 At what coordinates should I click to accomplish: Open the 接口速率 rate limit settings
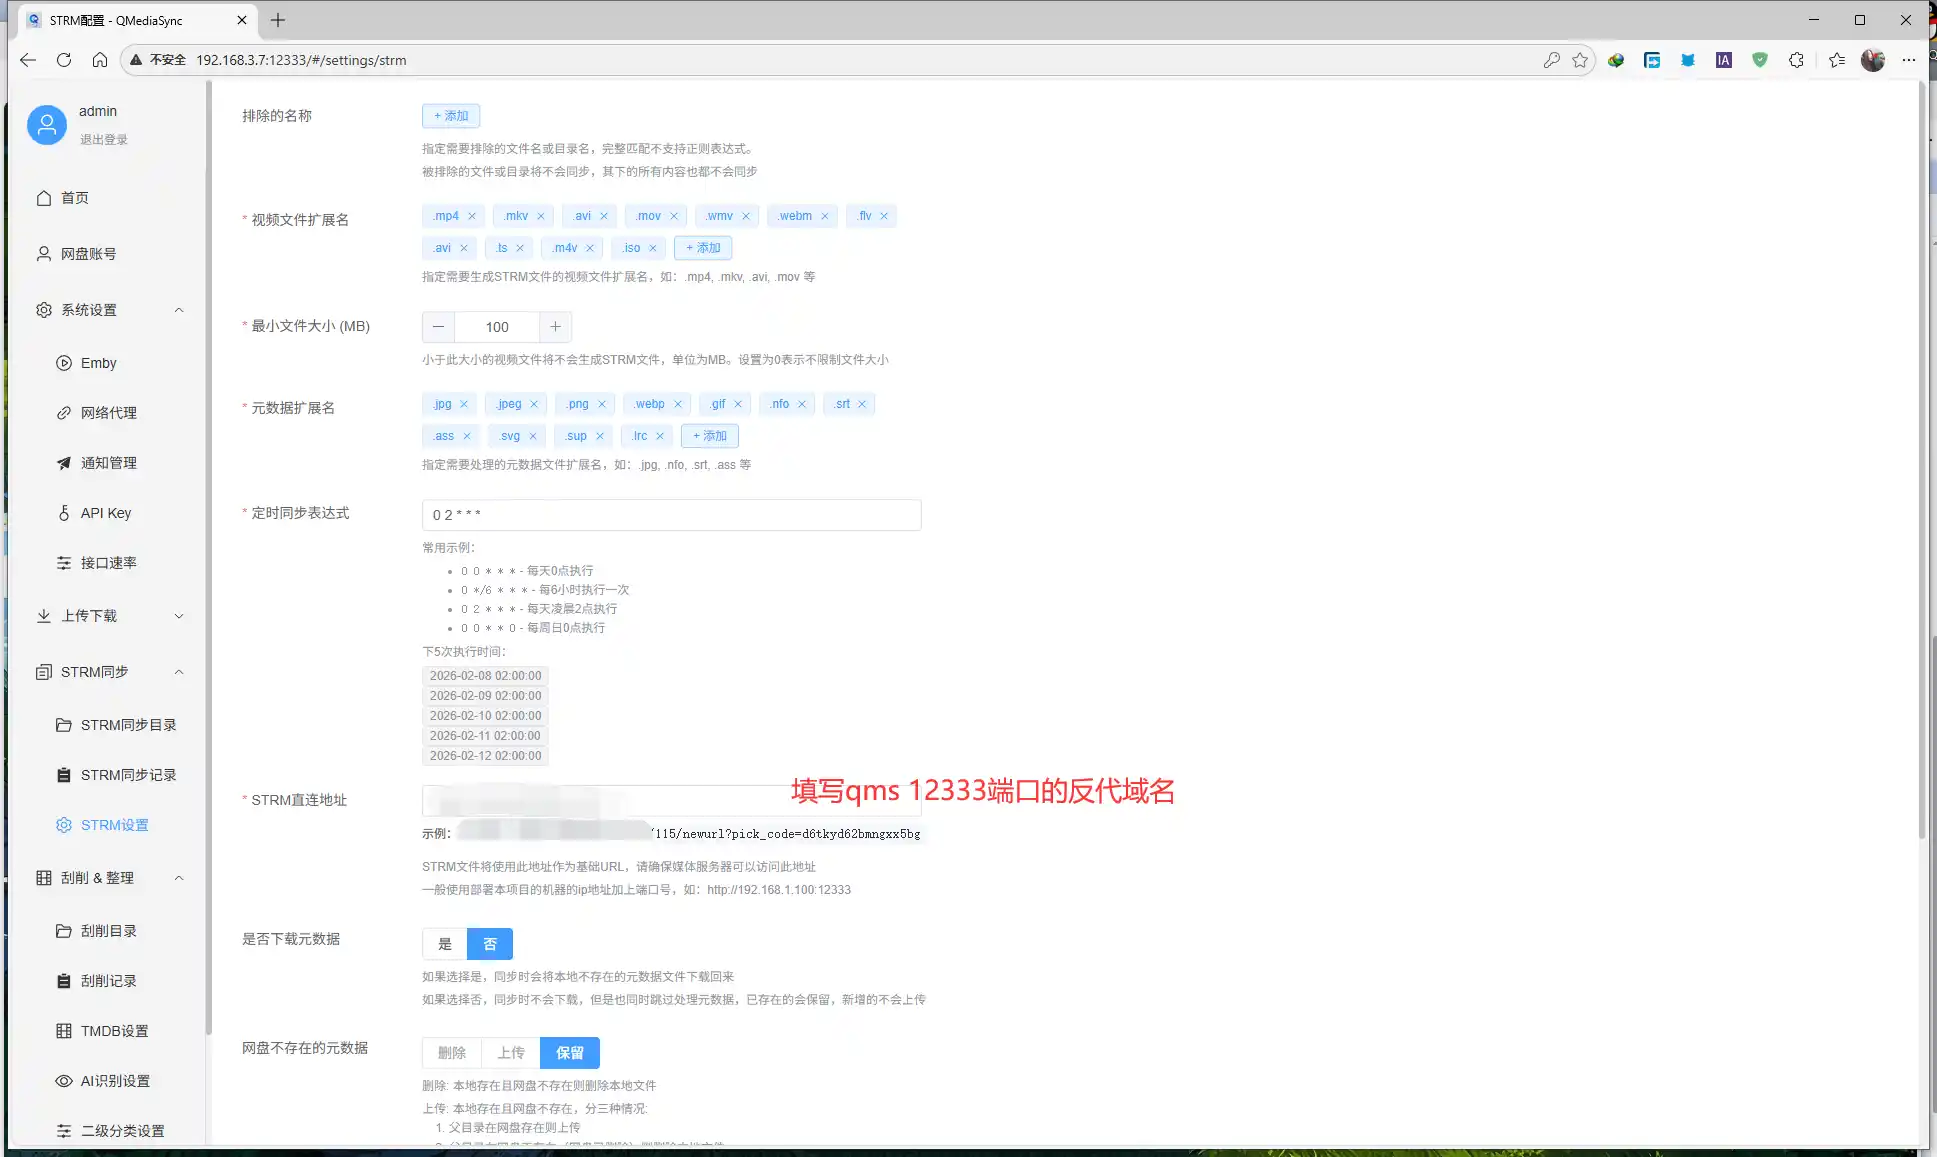110,562
